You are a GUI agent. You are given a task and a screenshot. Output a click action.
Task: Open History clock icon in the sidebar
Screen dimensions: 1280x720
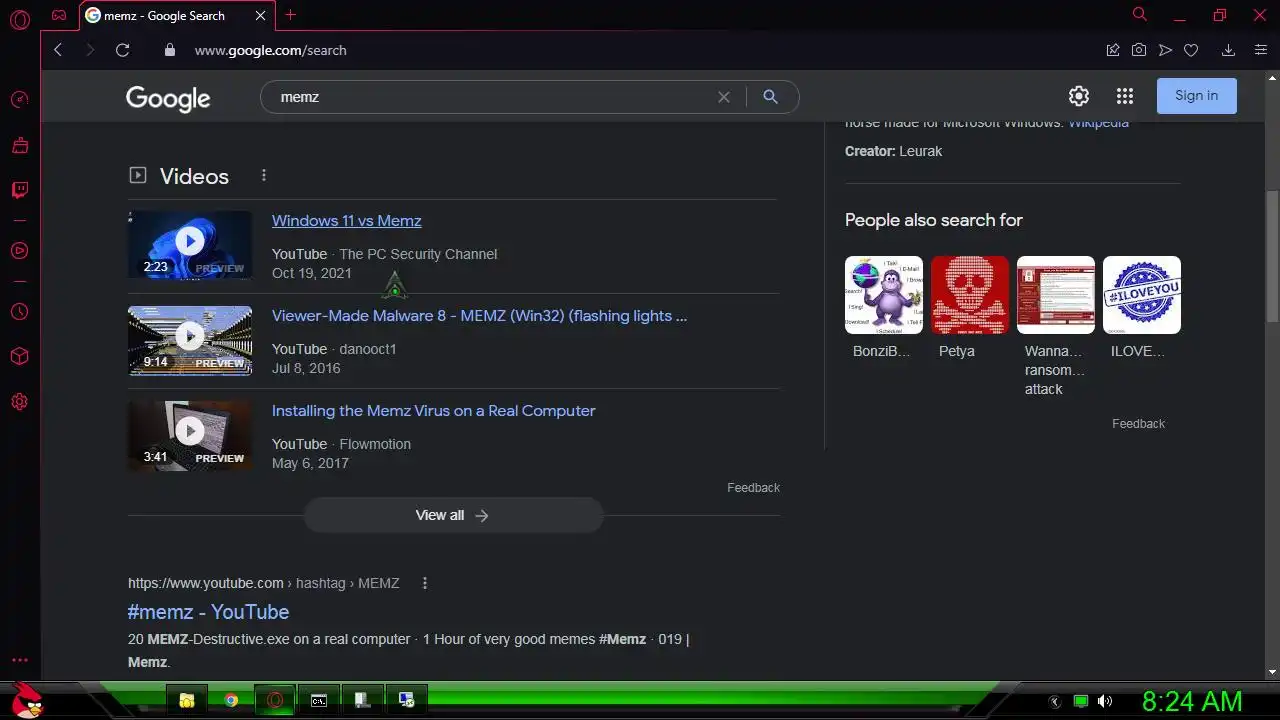19,312
